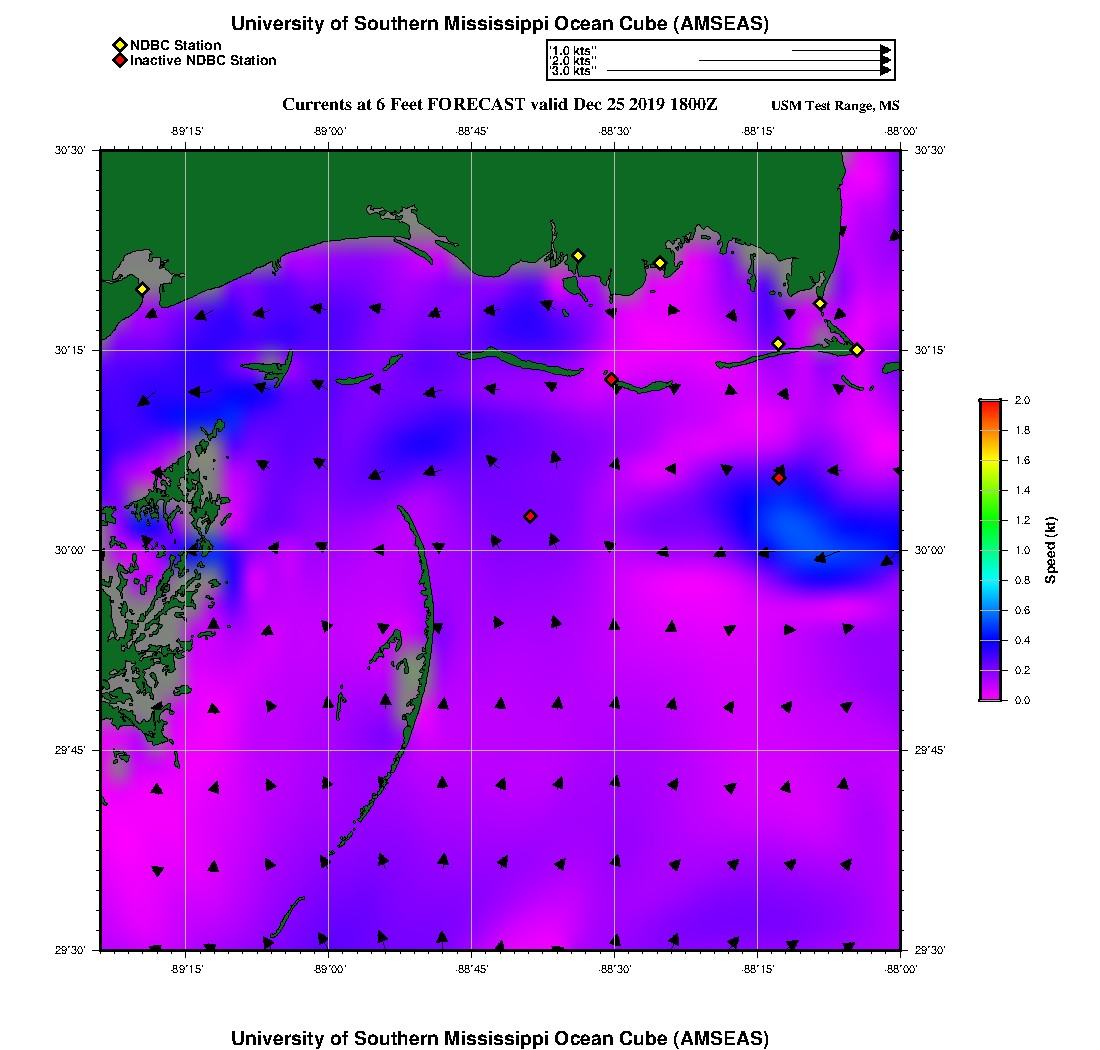Click red inactive marker on the 88°30' line

[x=611, y=379]
